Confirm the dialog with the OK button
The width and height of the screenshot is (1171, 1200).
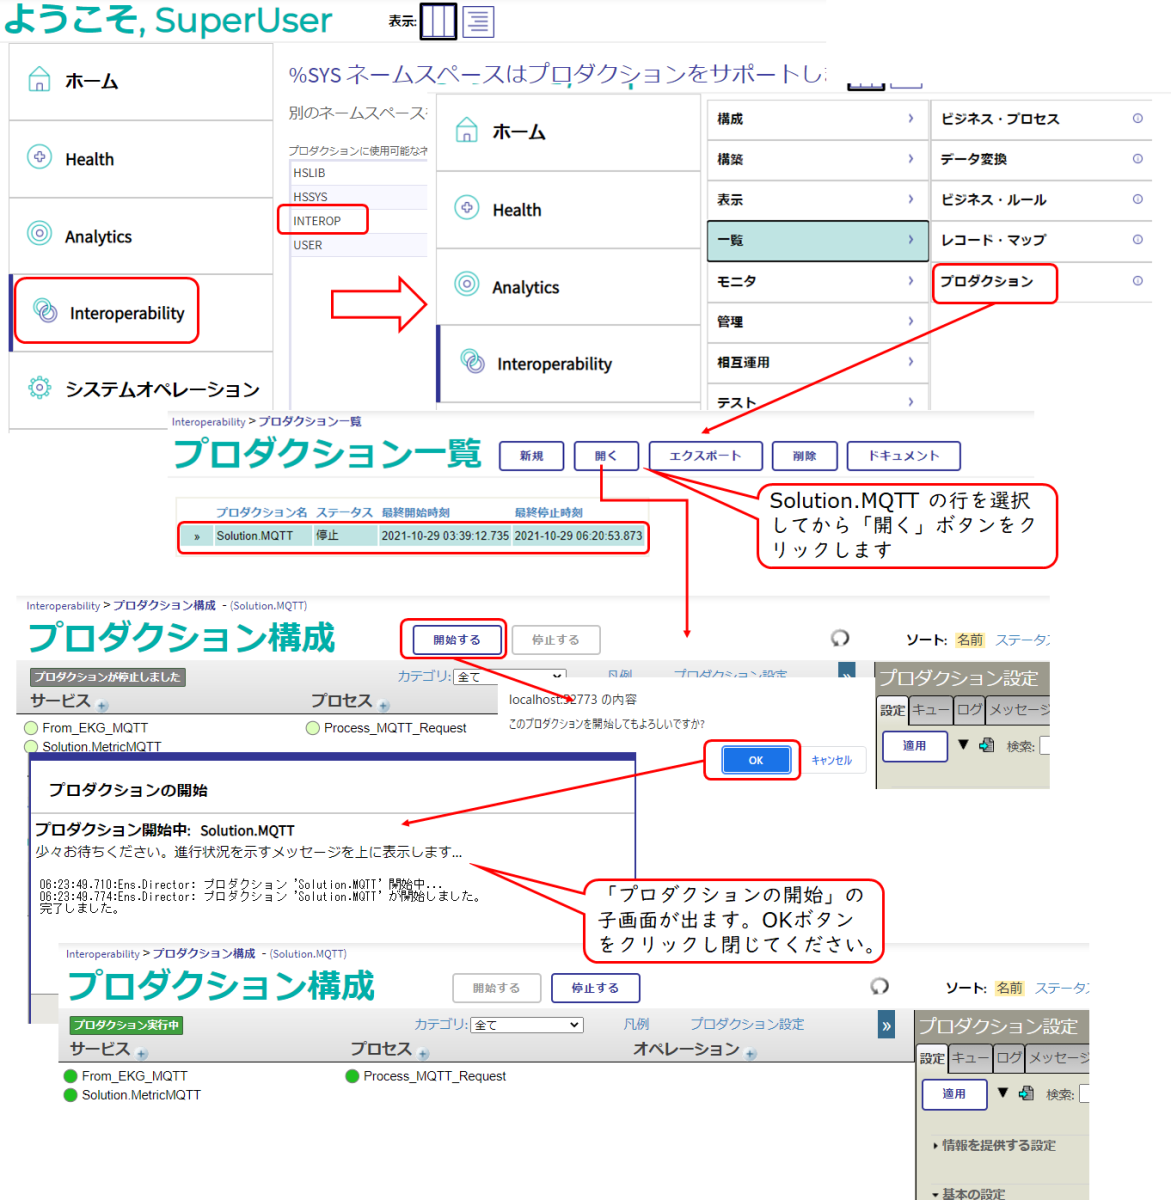755,760
